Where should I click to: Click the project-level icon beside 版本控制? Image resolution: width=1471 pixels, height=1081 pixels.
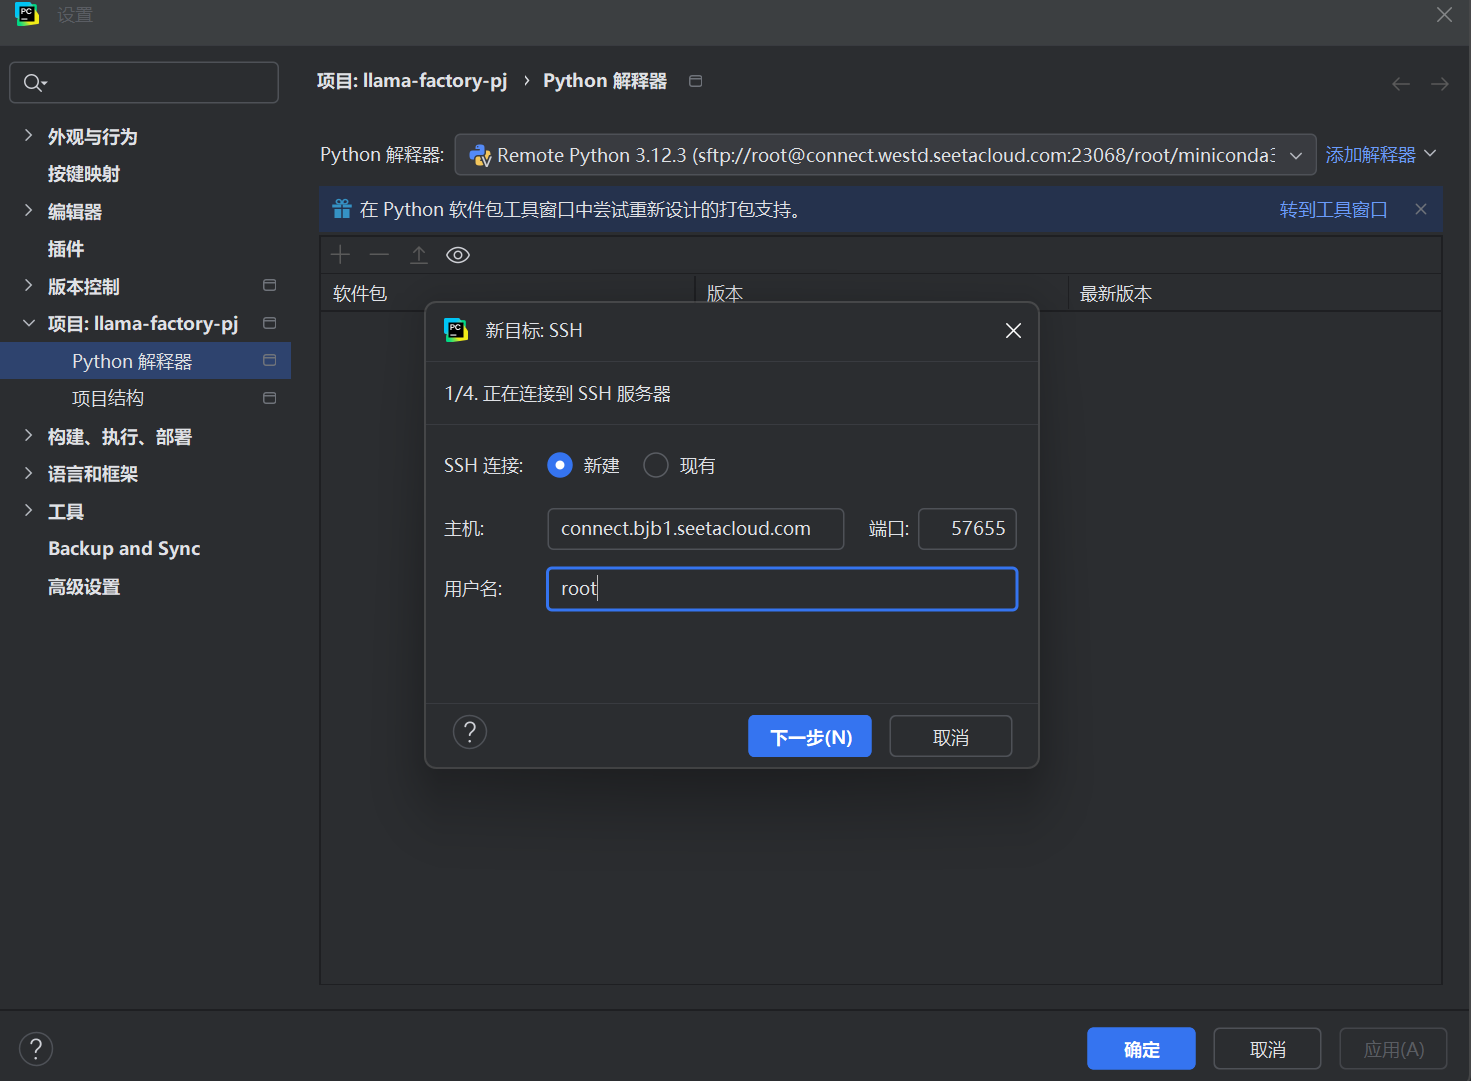point(269,286)
